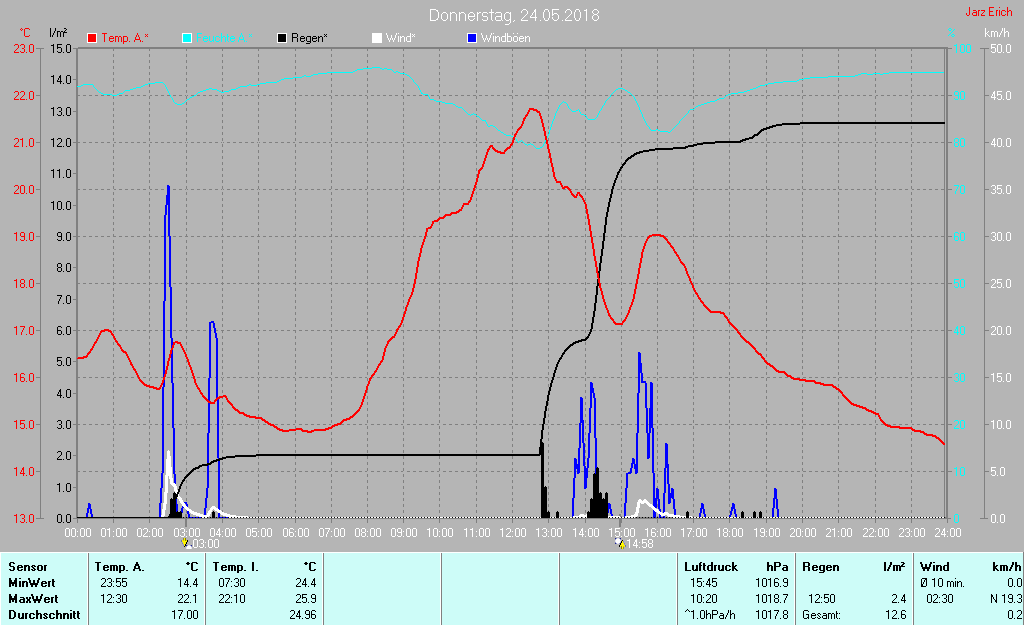Click the Gesamt rain total value 12.6
This screenshot has width=1024, height=625.
pyautogui.click(x=896, y=615)
